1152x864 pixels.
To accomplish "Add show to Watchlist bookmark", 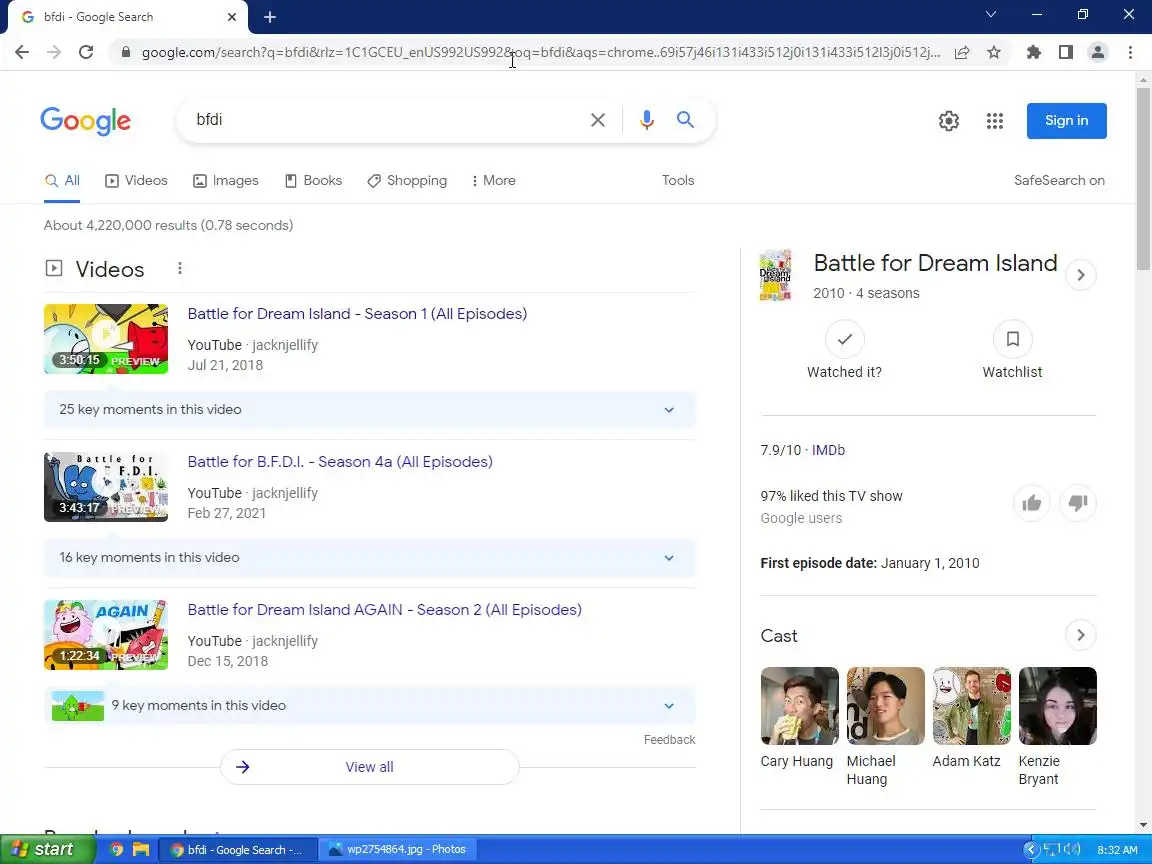I will pyautogui.click(x=1012, y=339).
